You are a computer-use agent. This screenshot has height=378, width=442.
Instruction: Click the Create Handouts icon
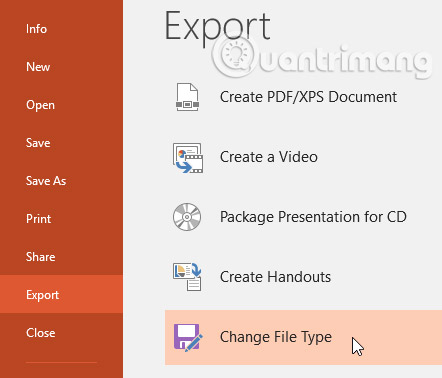point(187,277)
